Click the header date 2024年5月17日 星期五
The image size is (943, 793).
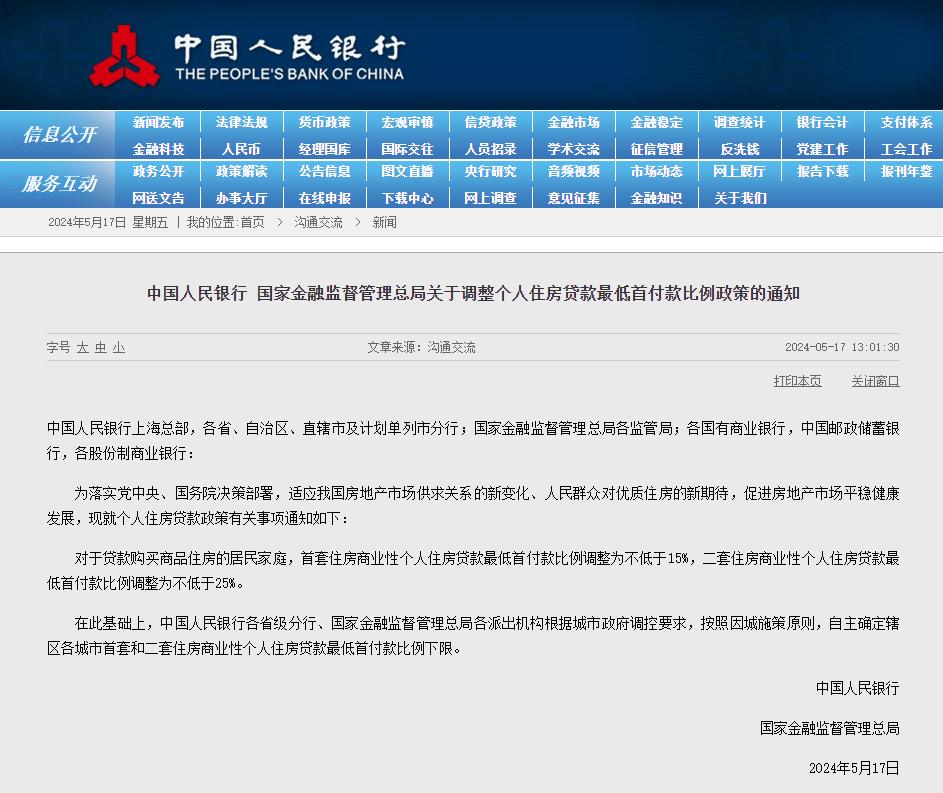(108, 222)
